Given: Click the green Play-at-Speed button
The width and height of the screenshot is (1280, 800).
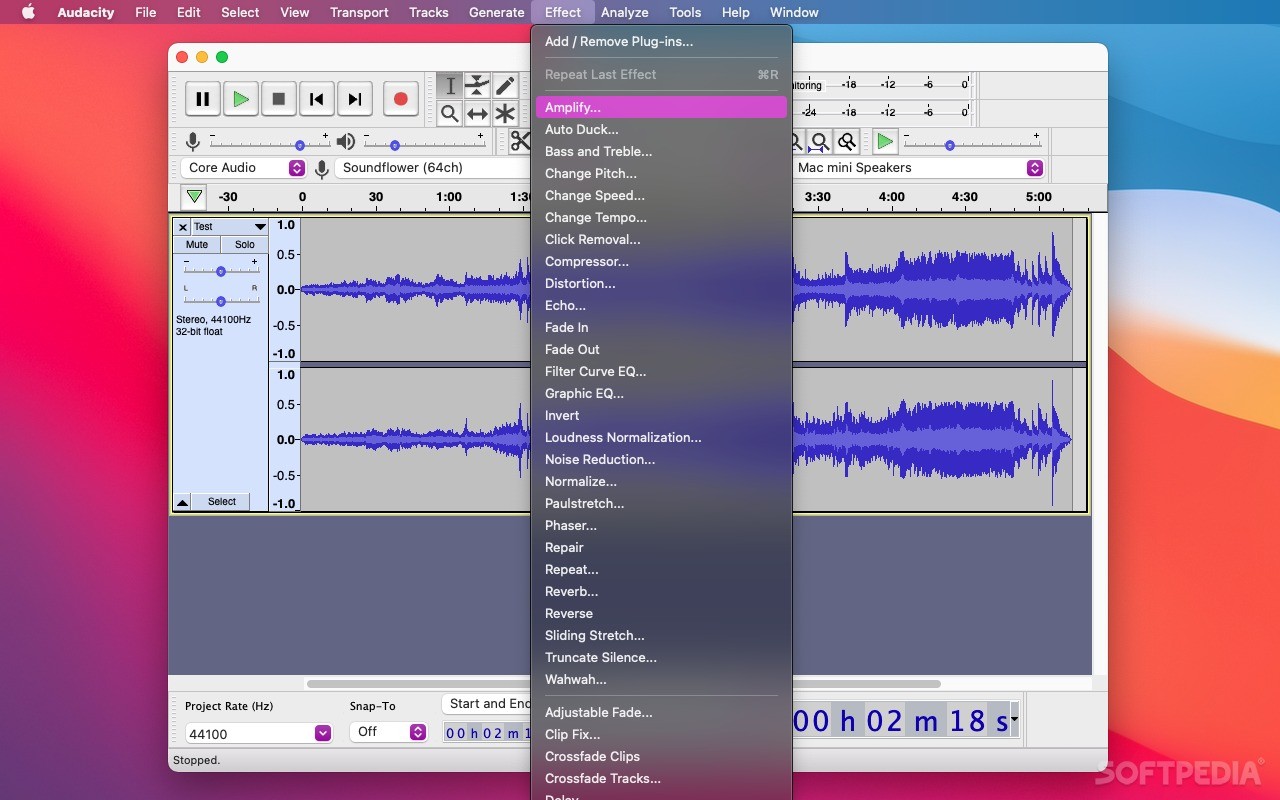Looking at the screenshot, I should (885, 142).
